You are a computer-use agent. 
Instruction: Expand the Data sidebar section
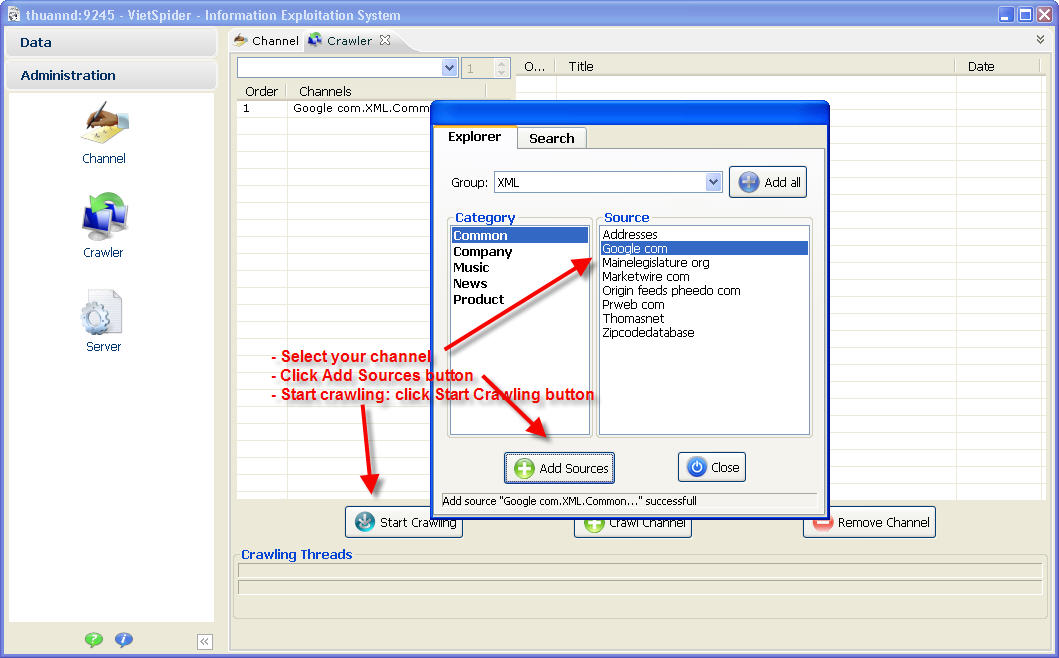110,42
